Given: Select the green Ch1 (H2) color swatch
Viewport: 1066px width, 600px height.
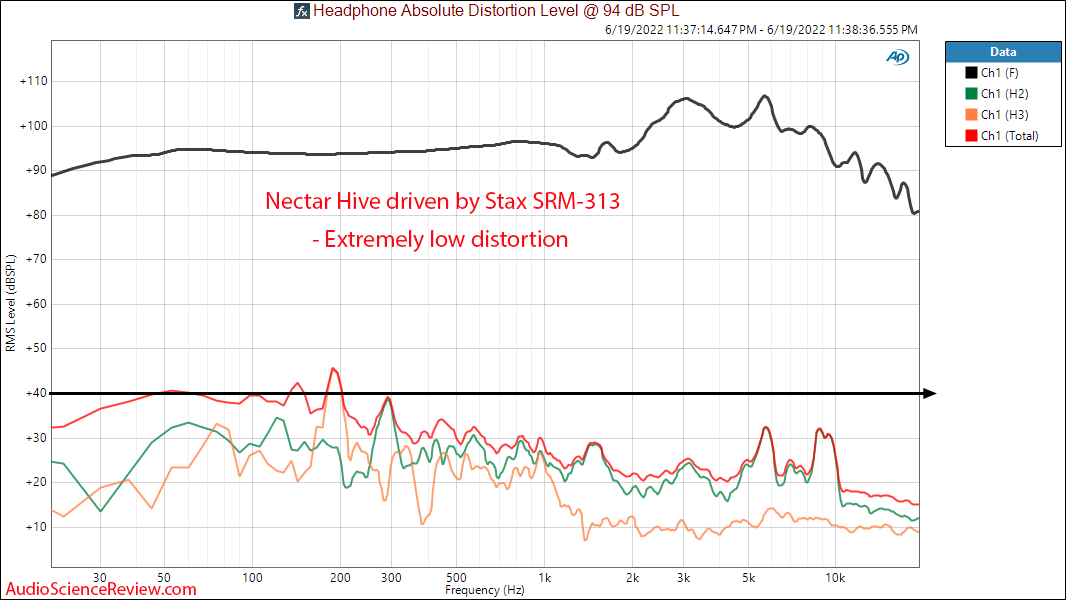Looking at the screenshot, I should [972, 94].
